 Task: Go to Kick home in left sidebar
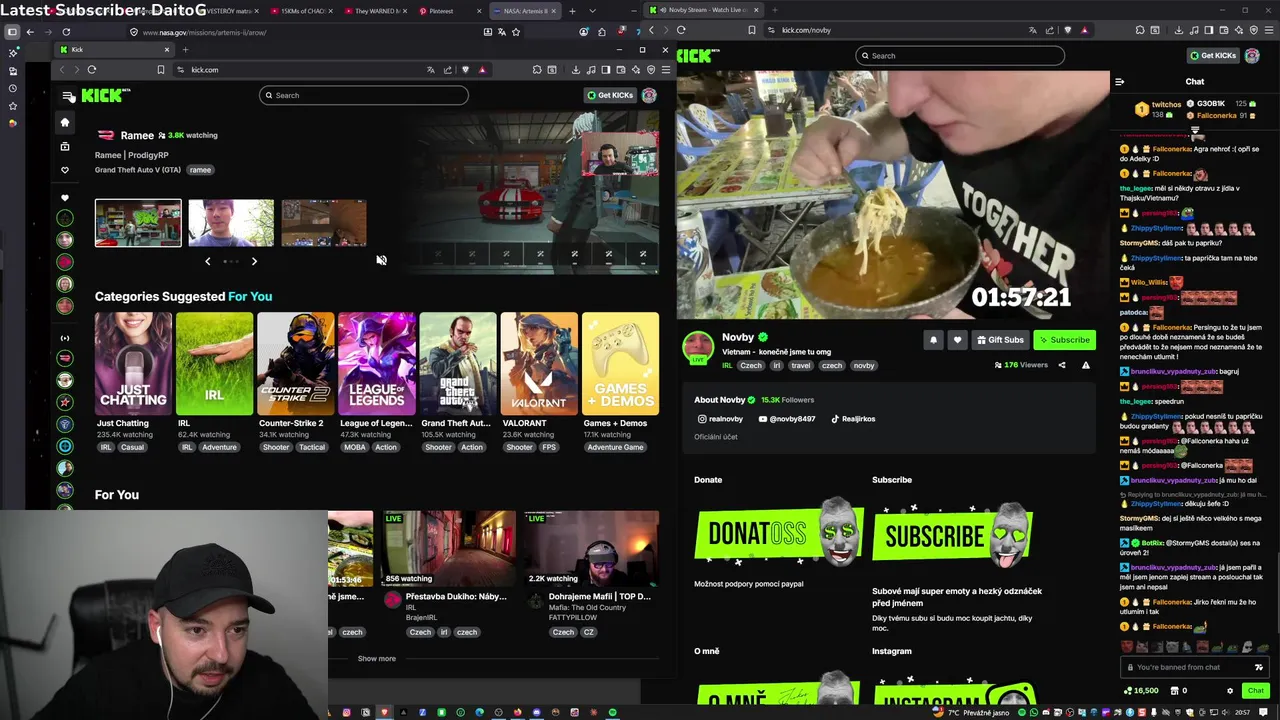tap(65, 122)
